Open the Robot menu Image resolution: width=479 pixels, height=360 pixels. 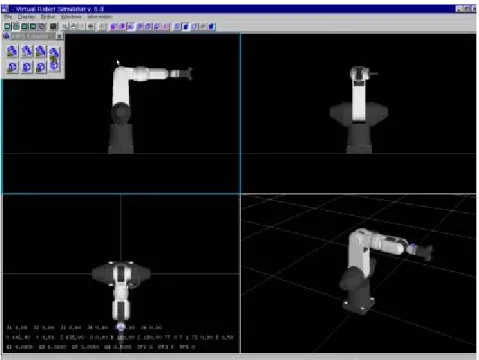point(48,17)
